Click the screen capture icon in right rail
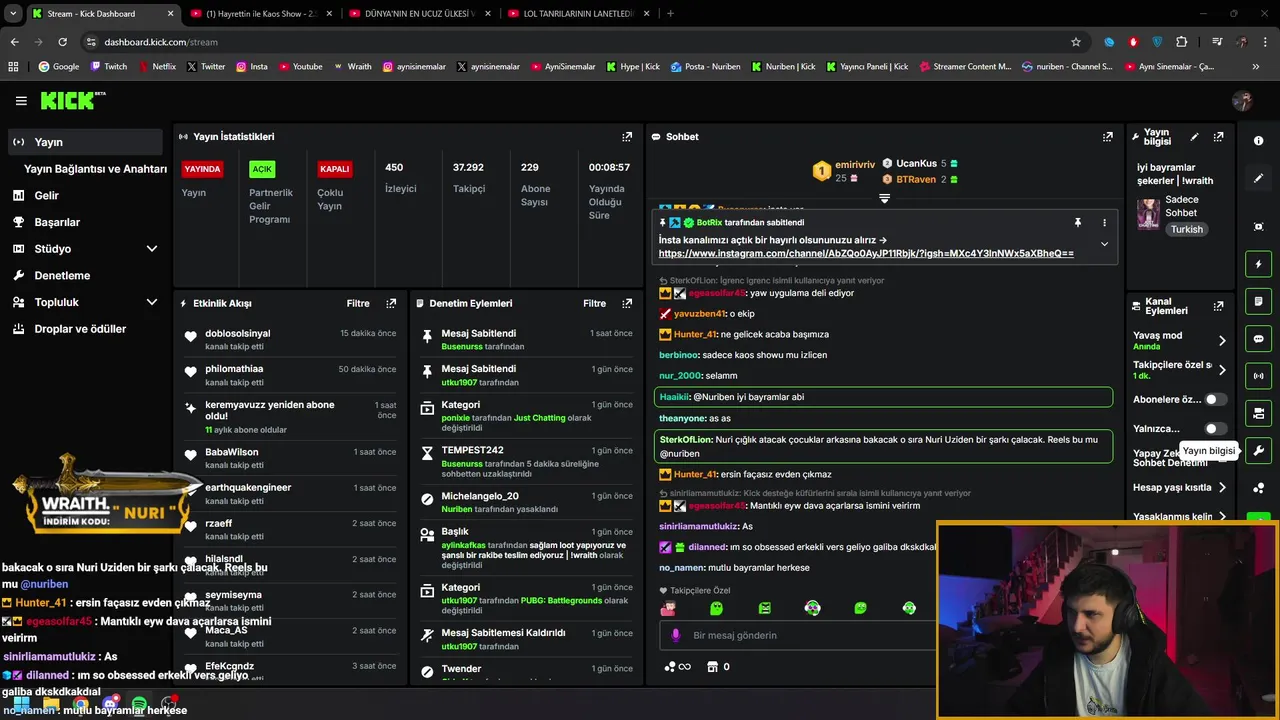The height and width of the screenshot is (720, 1280). click(1258, 227)
